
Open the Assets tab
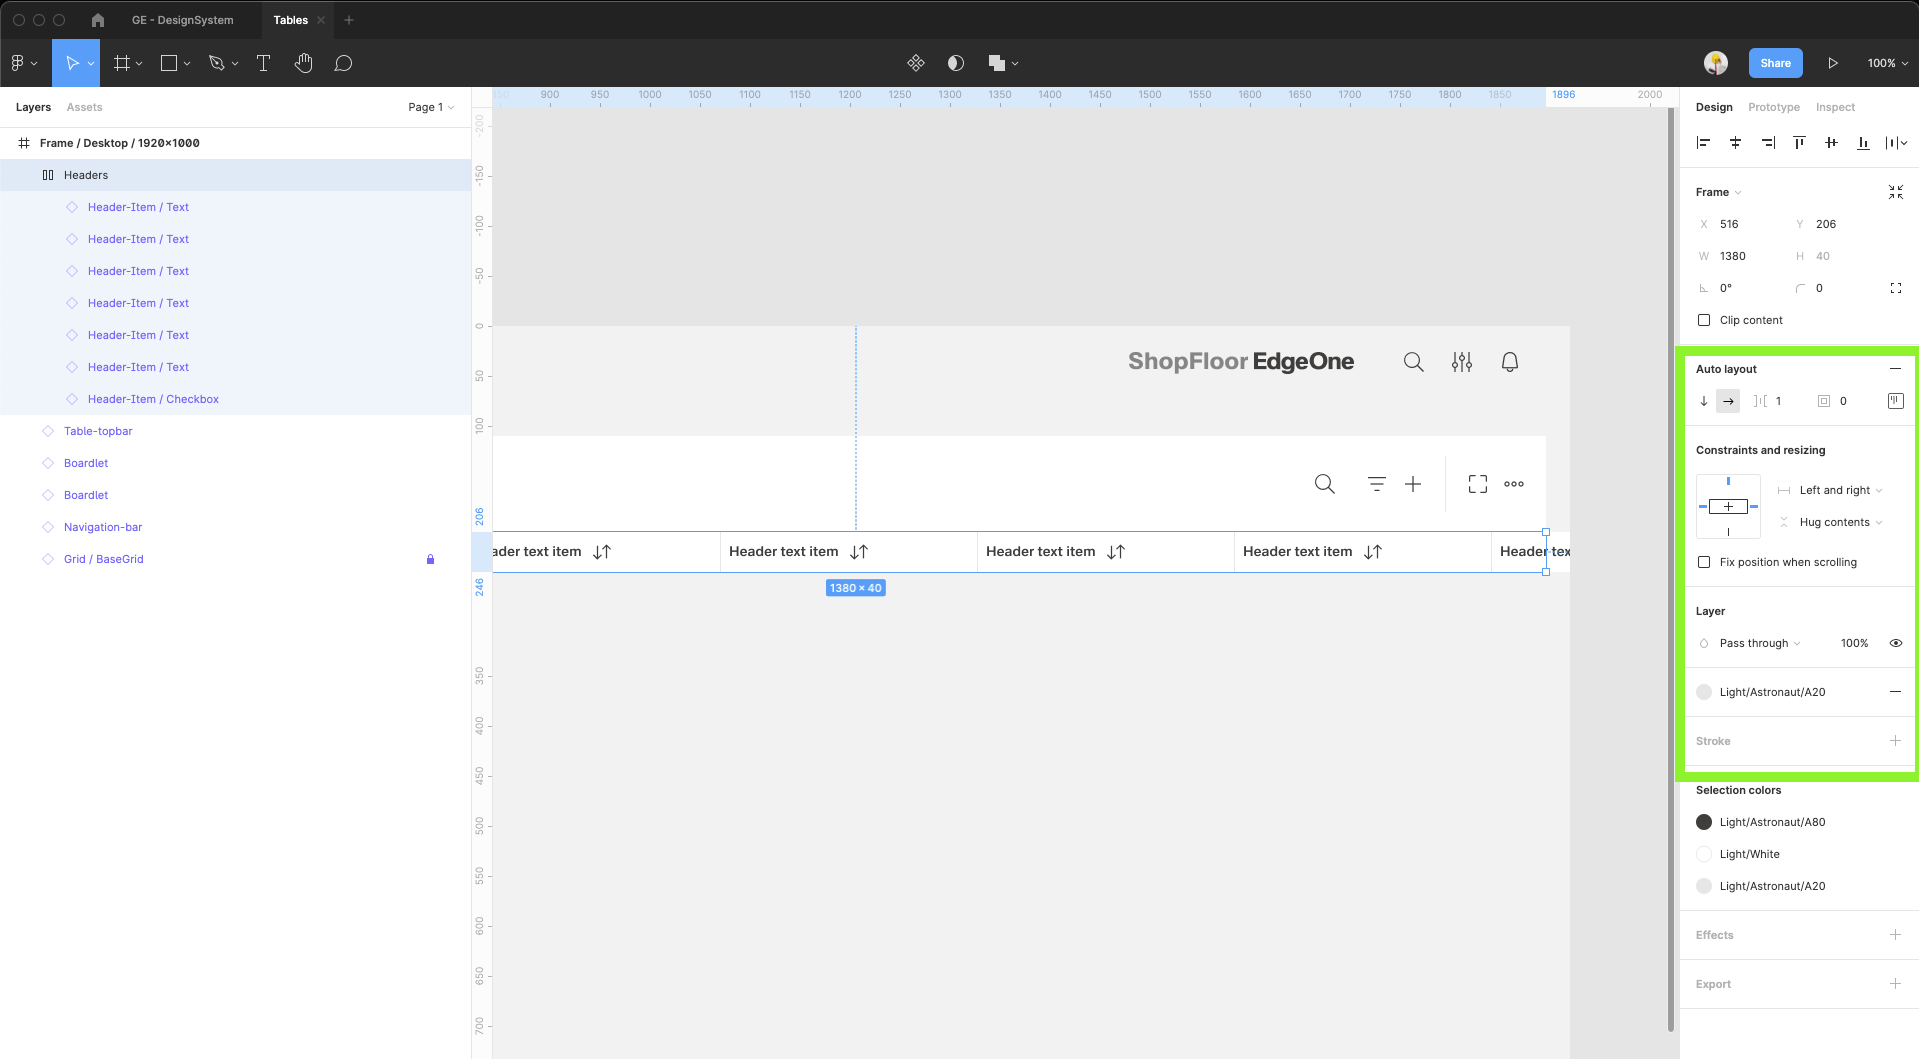84,107
